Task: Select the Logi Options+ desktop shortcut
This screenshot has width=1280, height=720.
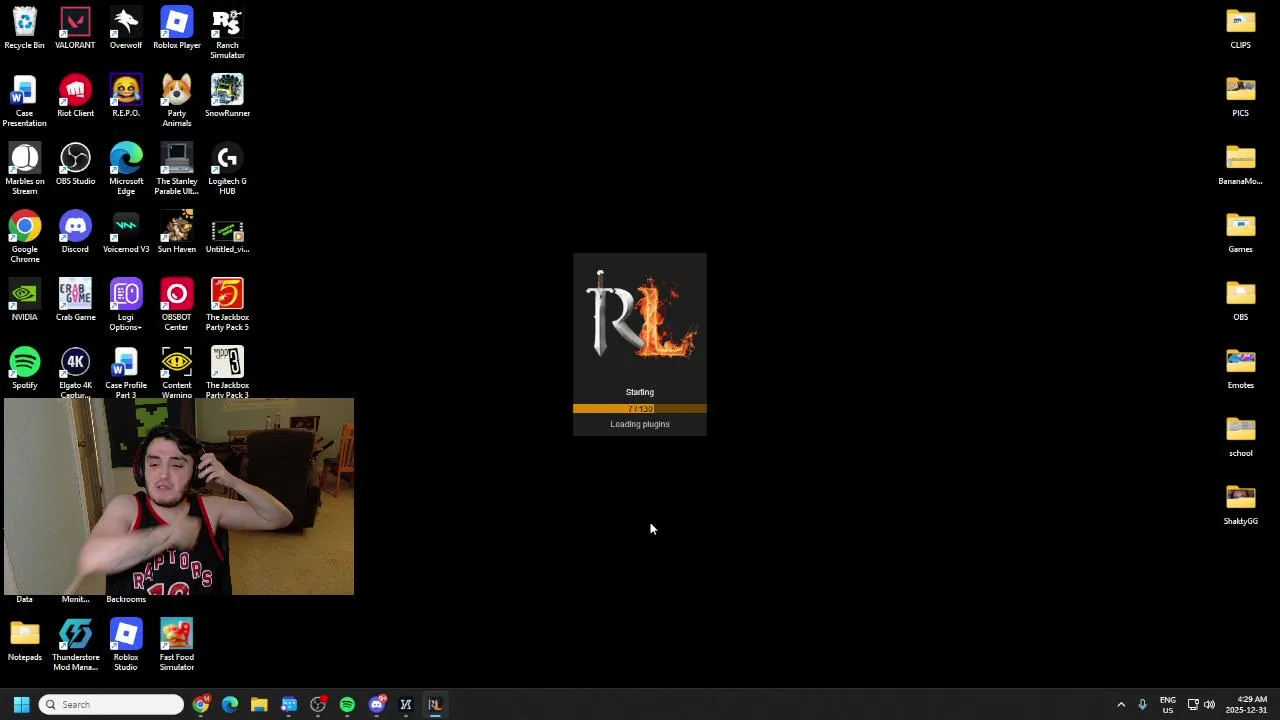Action: point(126,305)
